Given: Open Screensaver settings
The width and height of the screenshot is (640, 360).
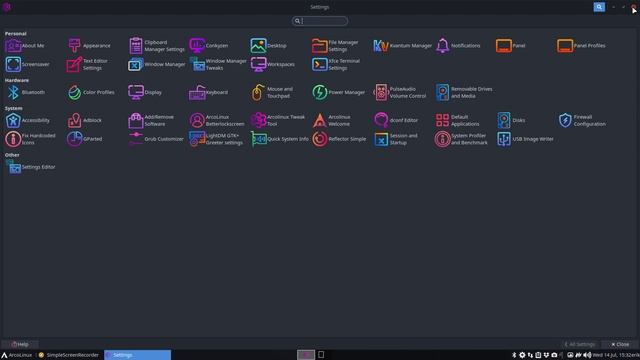Looking at the screenshot, I should pos(27,64).
